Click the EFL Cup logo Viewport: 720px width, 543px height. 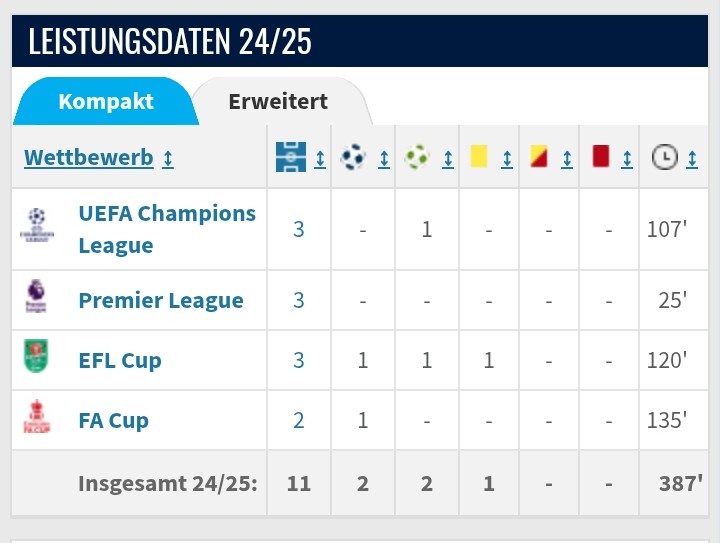(x=37, y=358)
